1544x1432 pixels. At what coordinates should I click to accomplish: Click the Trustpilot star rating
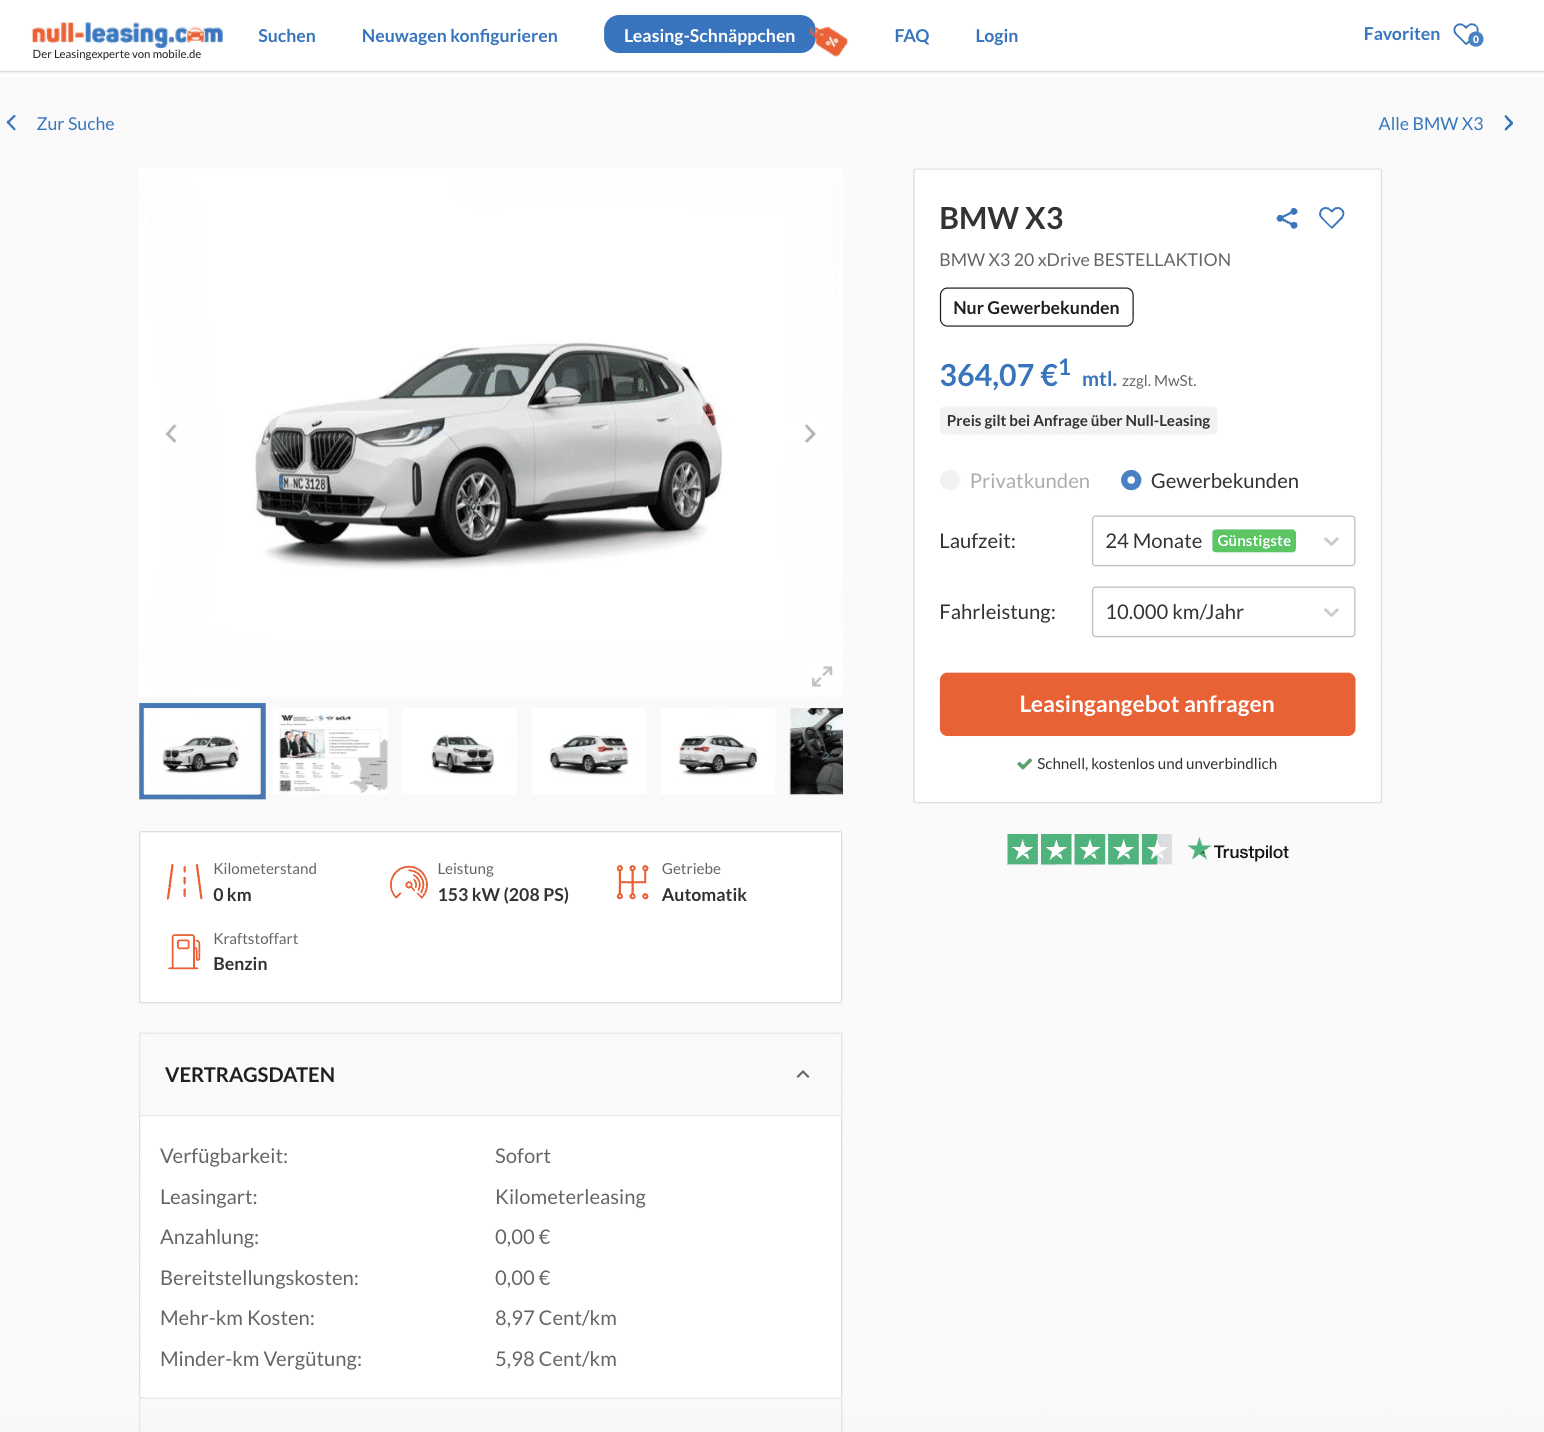click(1088, 851)
